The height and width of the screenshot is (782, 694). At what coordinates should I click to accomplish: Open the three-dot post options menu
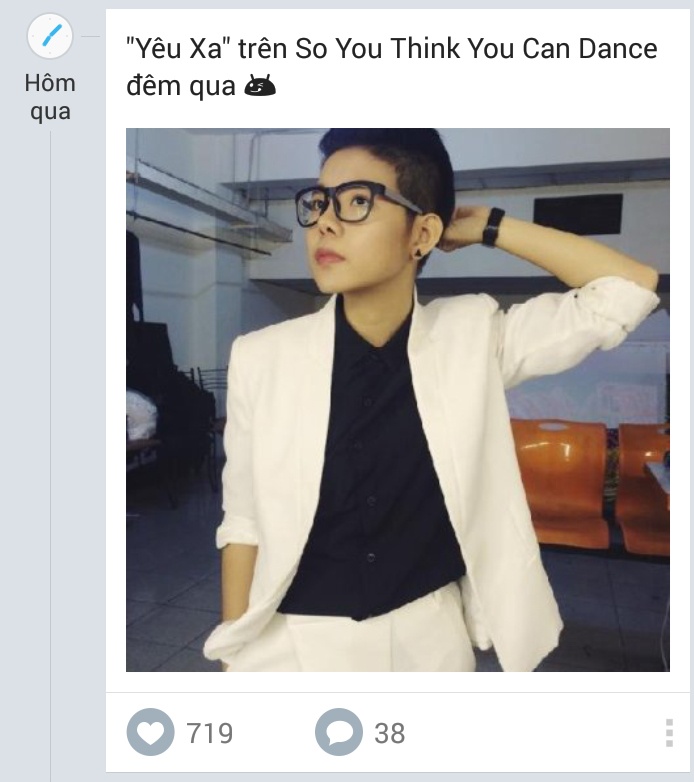click(x=669, y=733)
